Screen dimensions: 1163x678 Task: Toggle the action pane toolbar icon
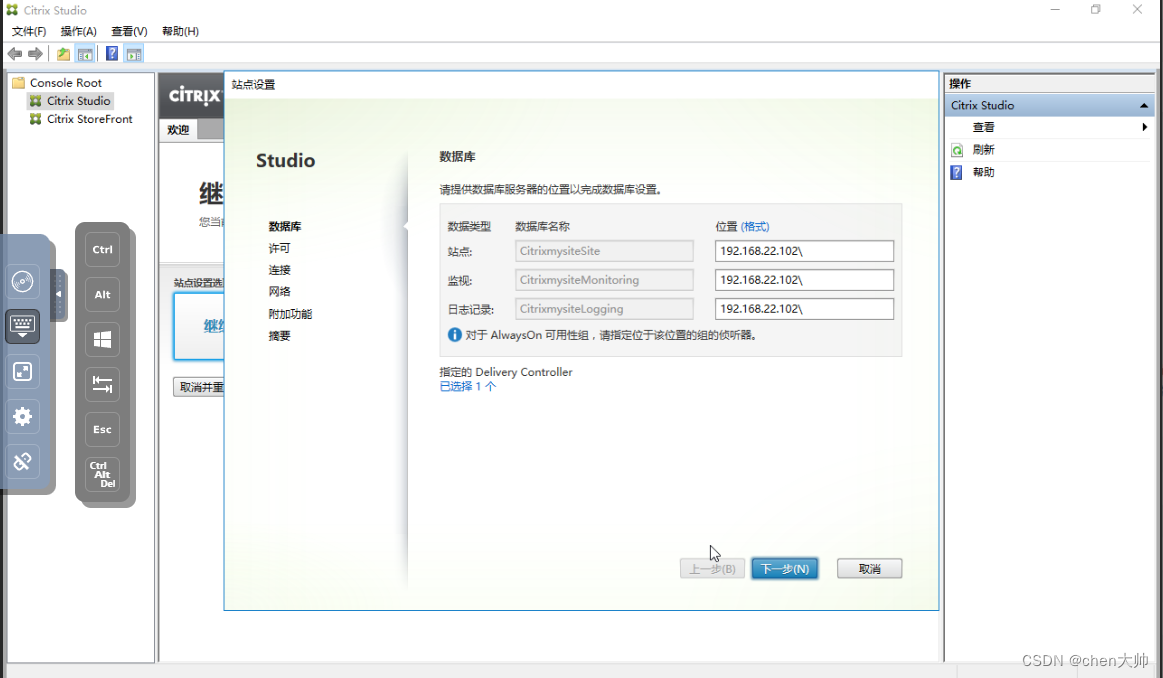(134, 53)
